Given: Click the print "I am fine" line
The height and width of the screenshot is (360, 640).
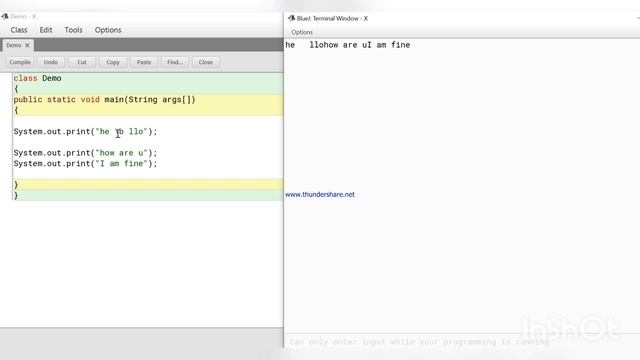Looking at the screenshot, I should click(85, 163).
